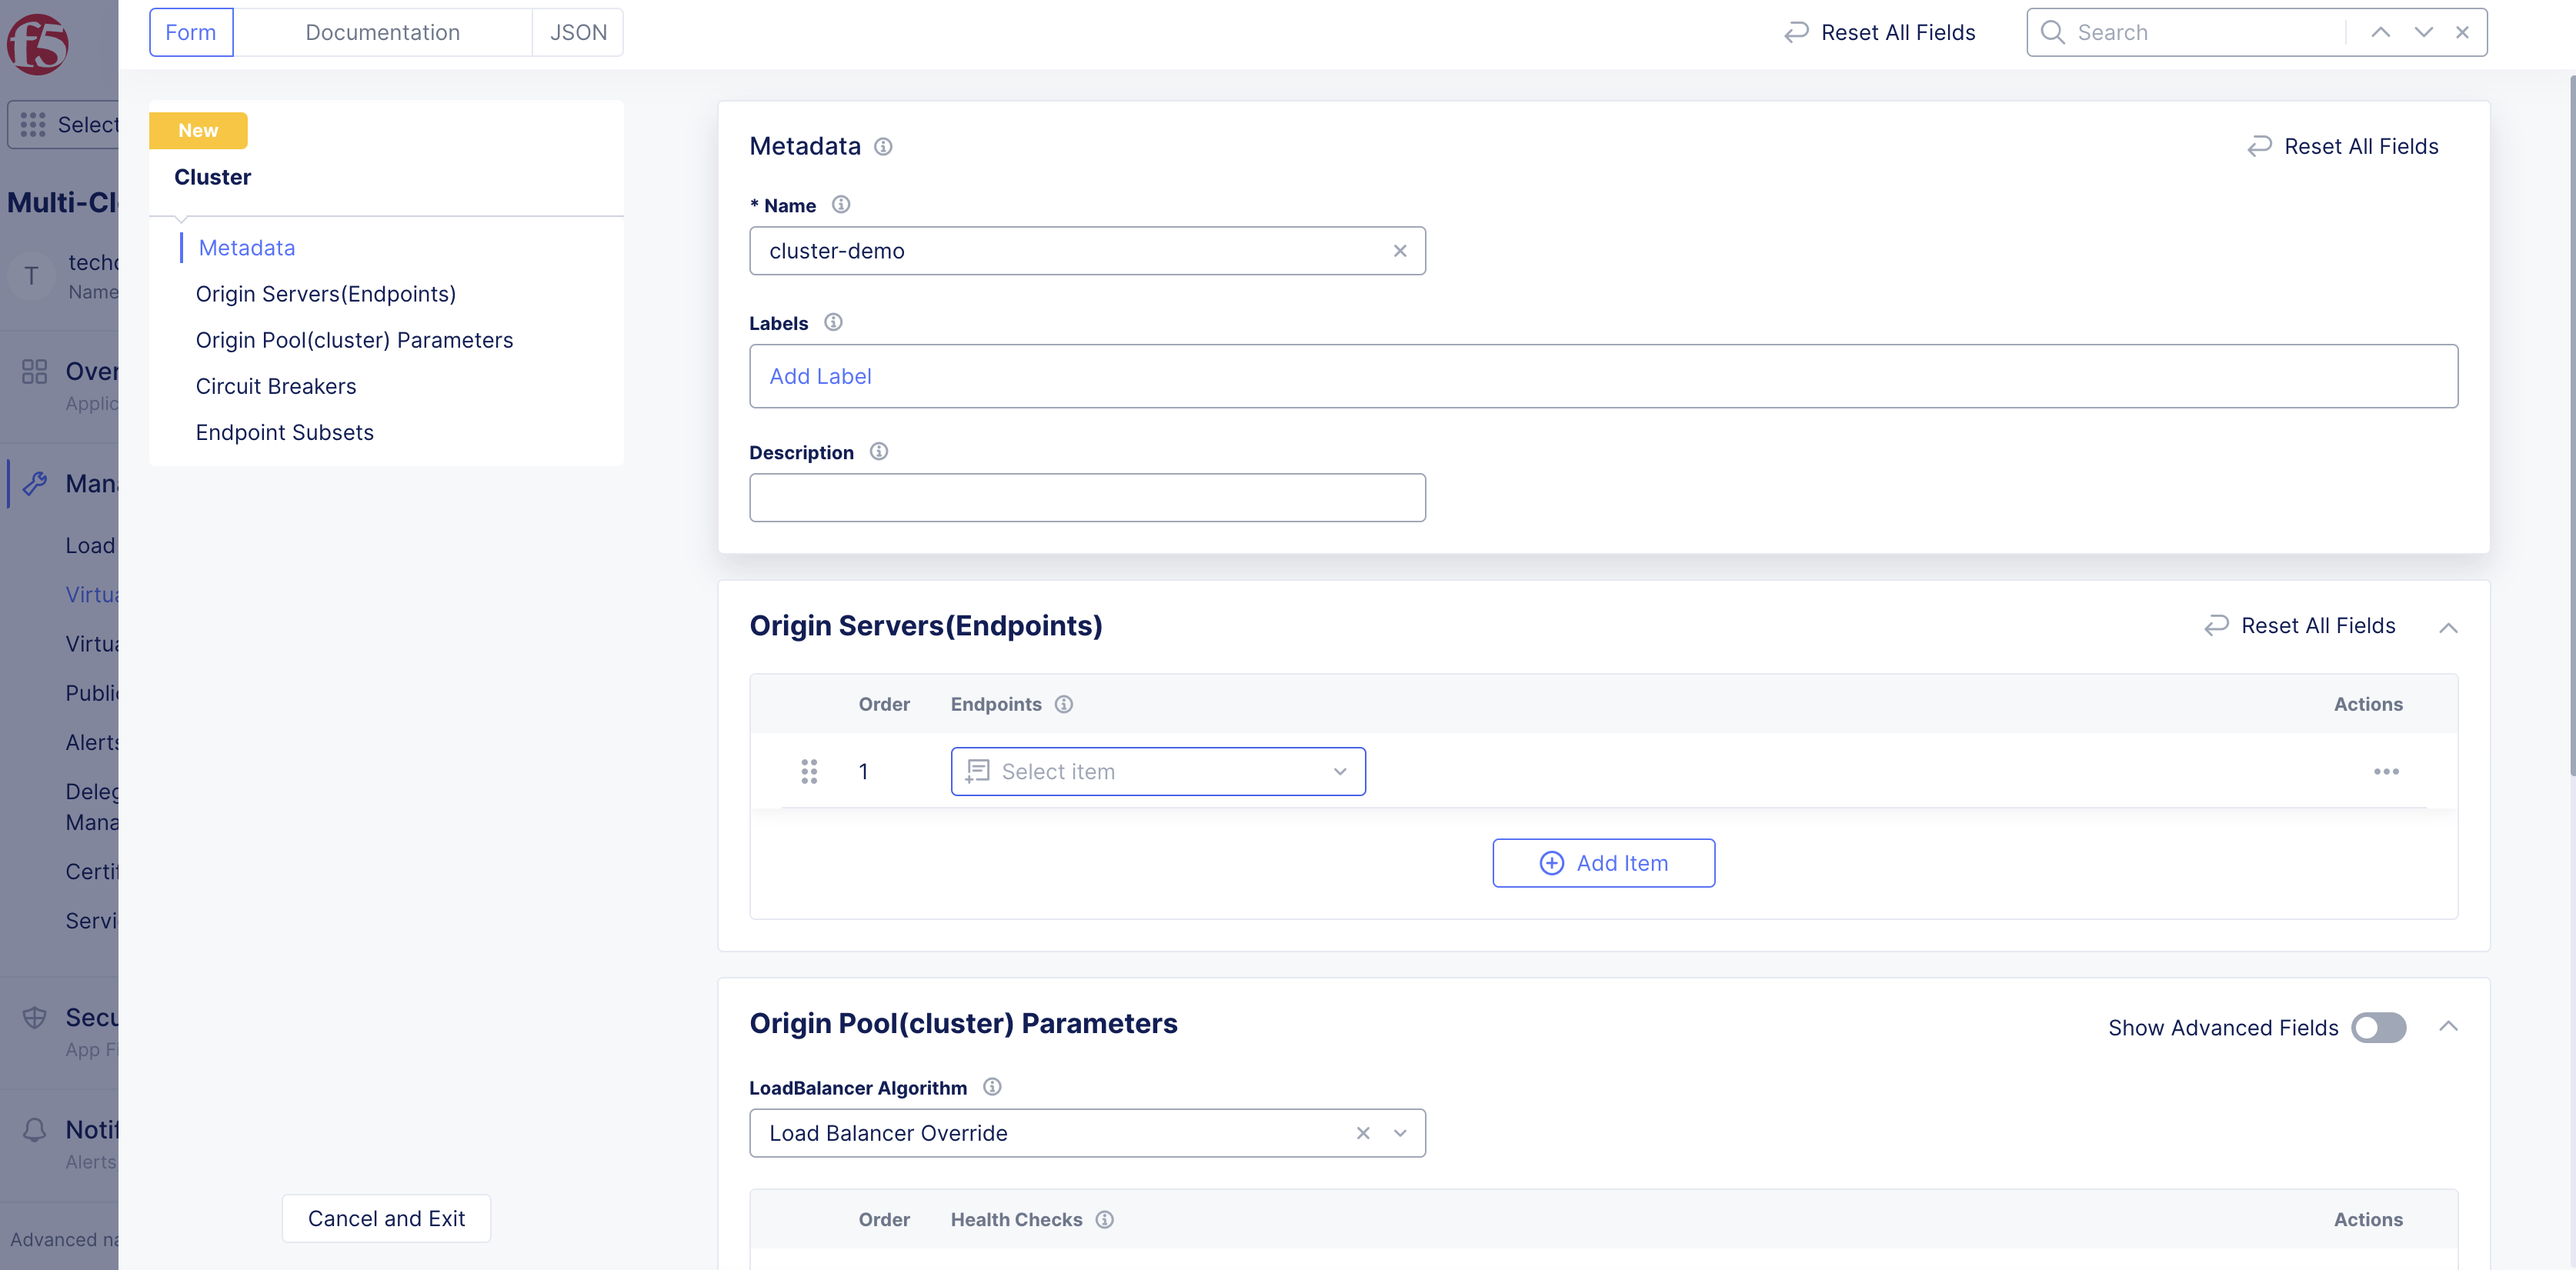Click the Add Label link
This screenshot has width=2576, height=1270.
pyautogui.click(x=820, y=376)
